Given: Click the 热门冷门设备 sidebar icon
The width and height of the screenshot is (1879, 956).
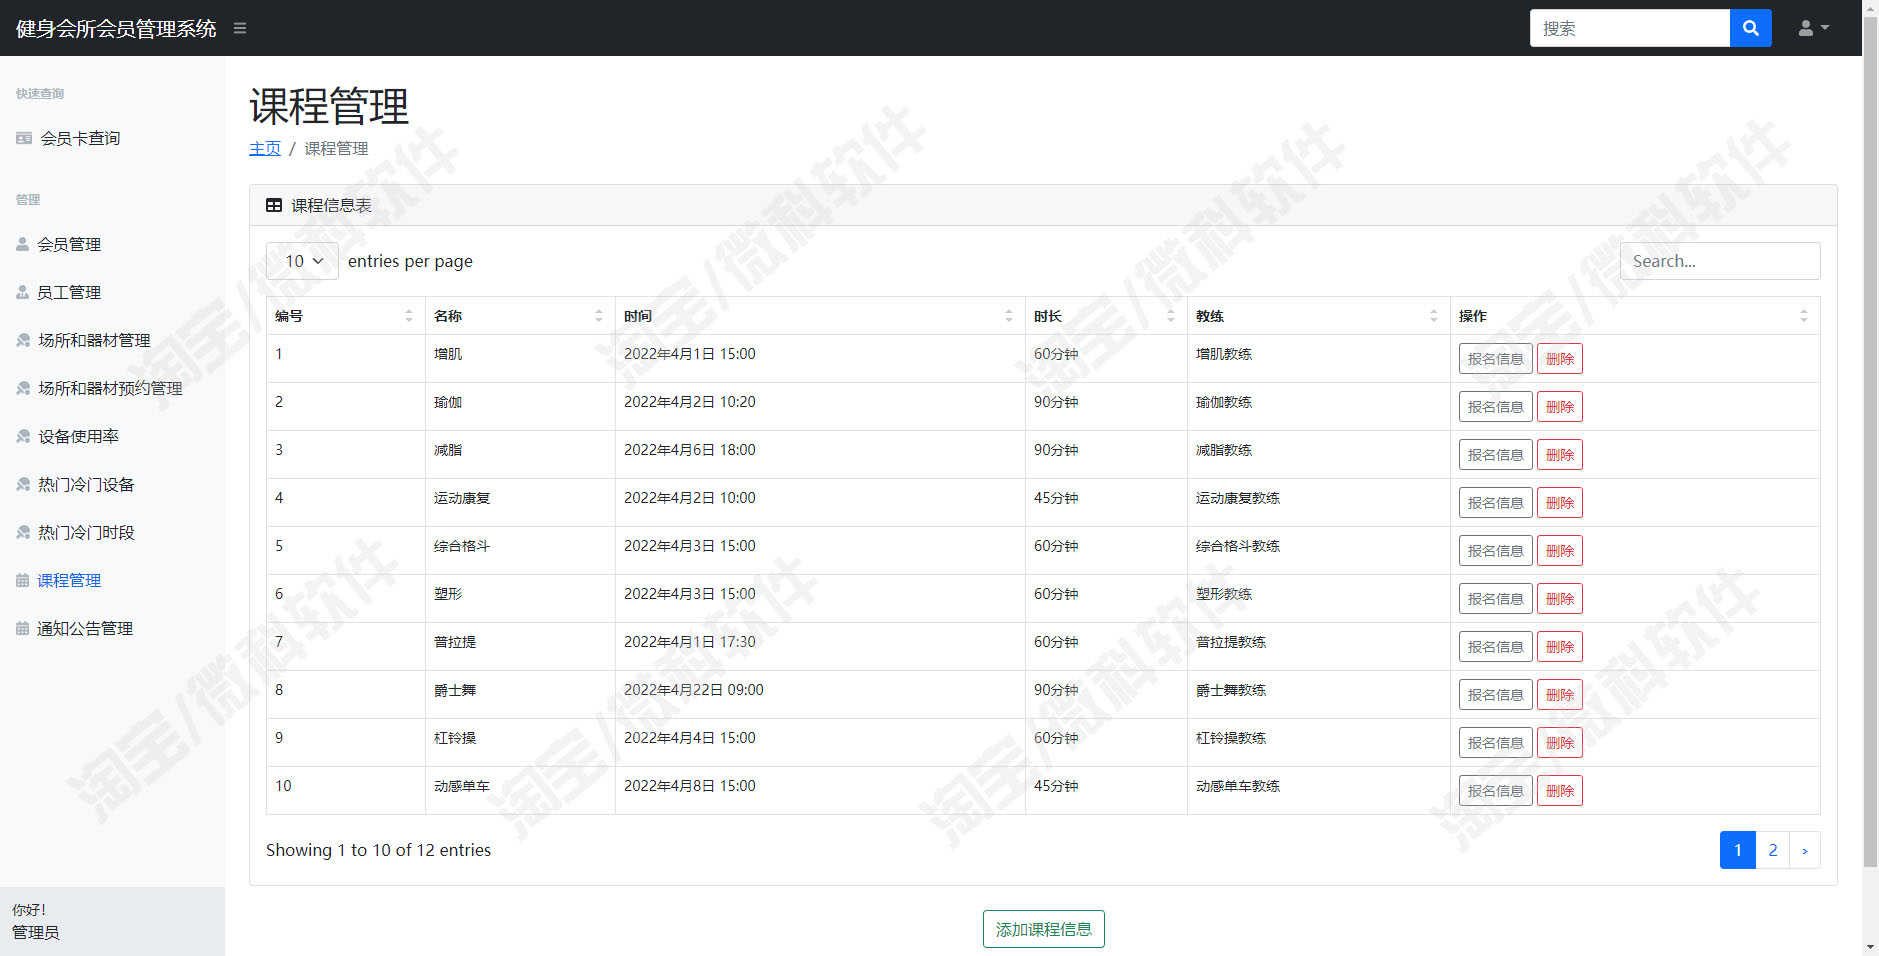Looking at the screenshot, I should (x=23, y=484).
